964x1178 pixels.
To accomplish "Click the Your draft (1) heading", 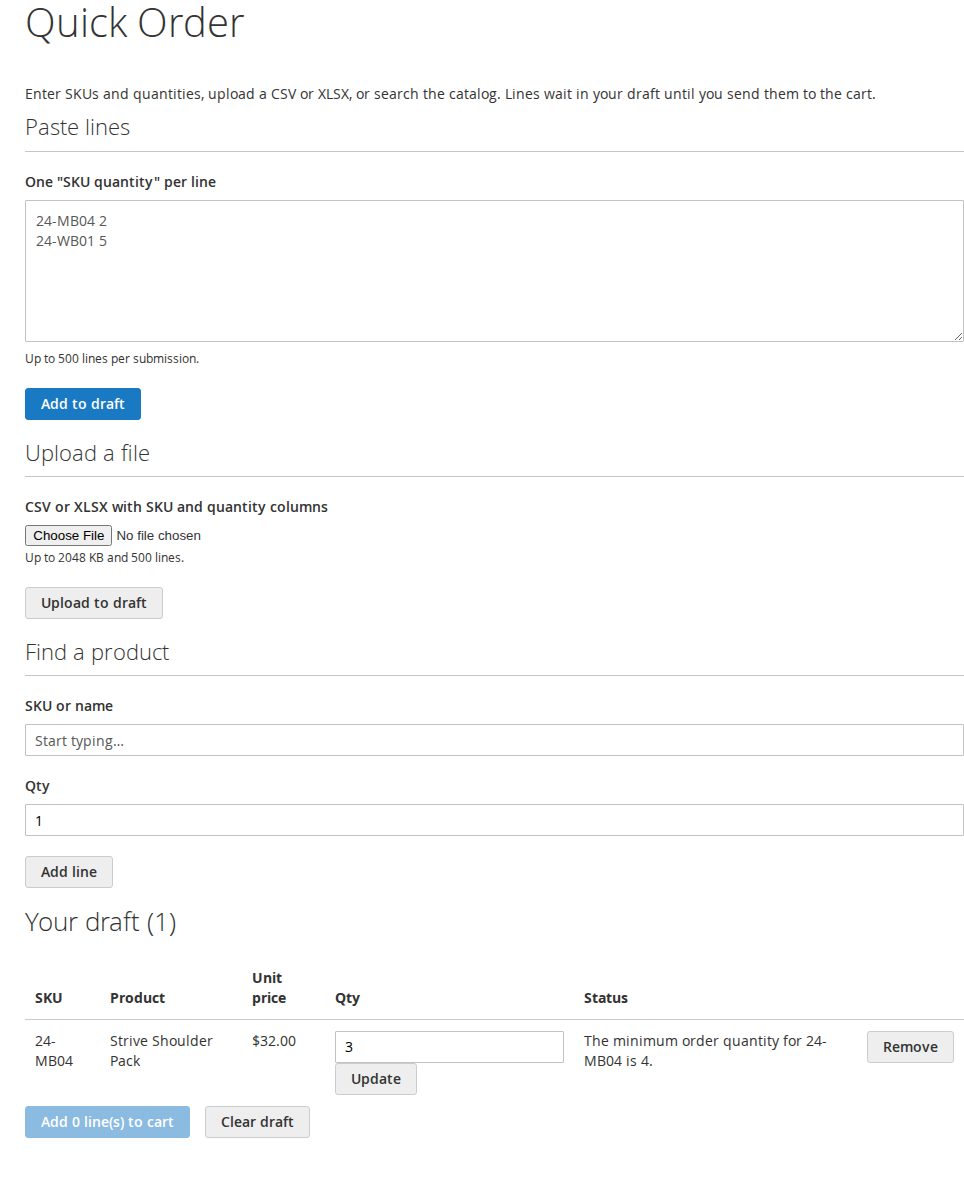I will pos(101,922).
